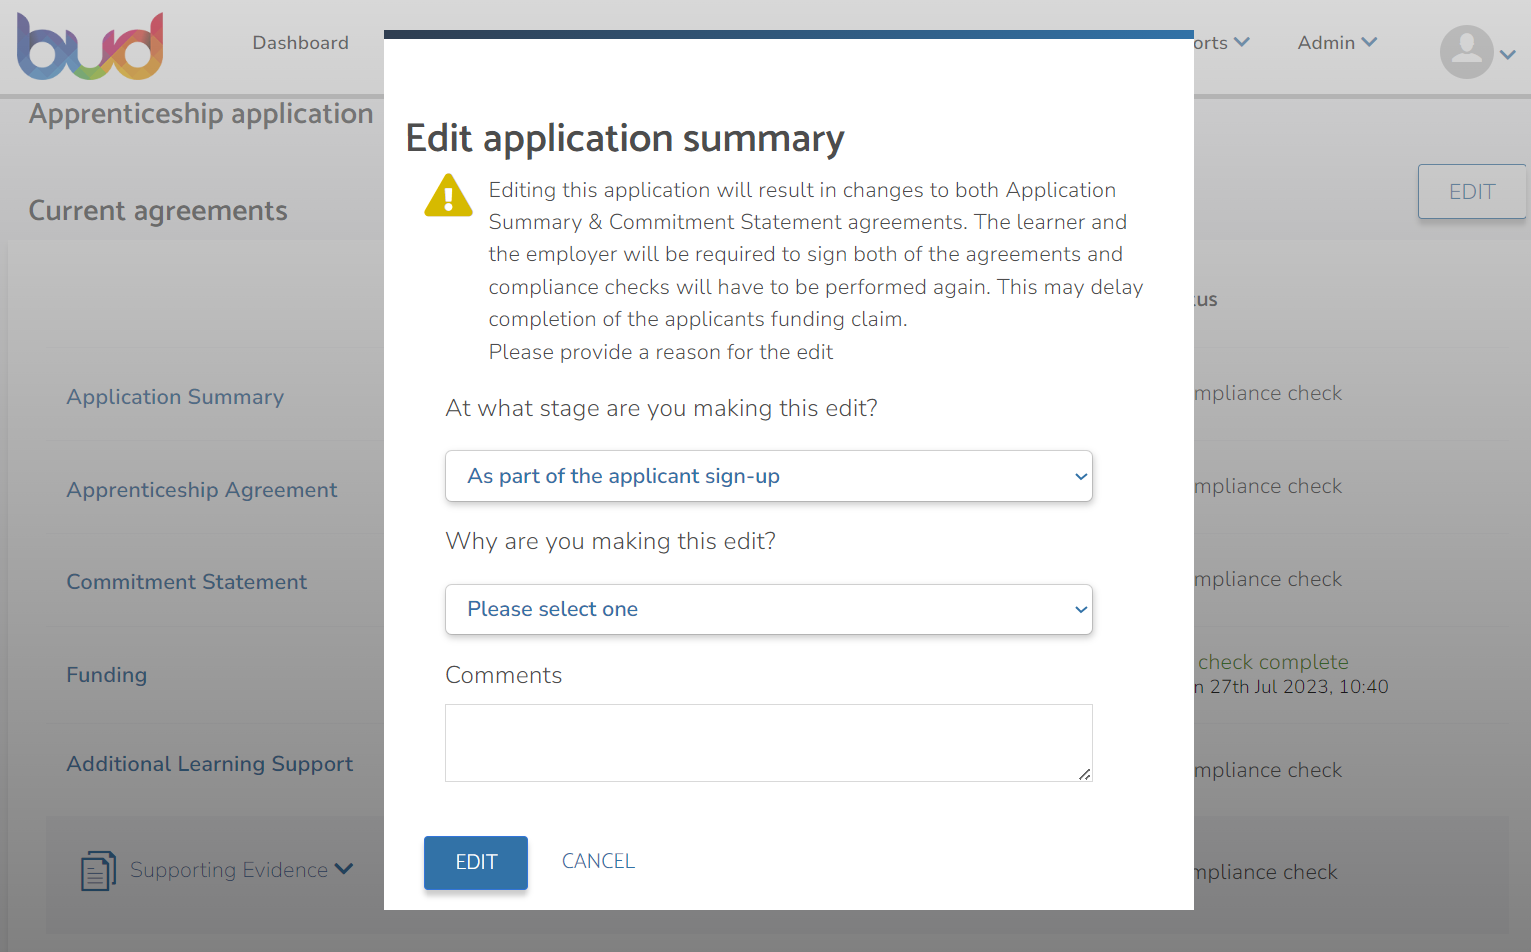Open the partially hidden Reports menu
The width and height of the screenshot is (1531, 952).
coord(1222,43)
